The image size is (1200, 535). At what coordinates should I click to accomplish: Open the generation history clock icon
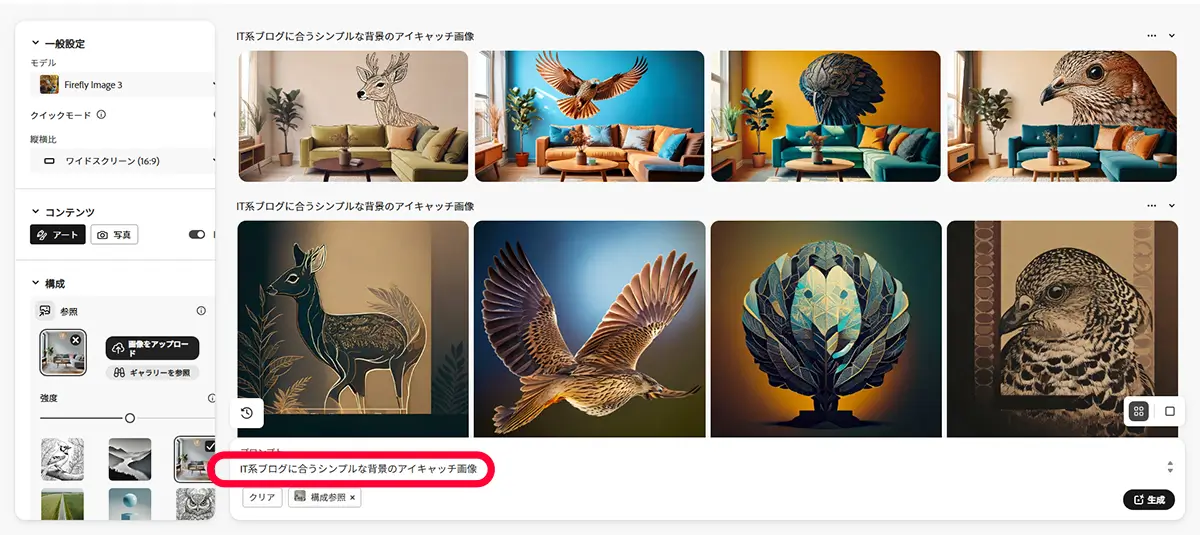[248, 413]
